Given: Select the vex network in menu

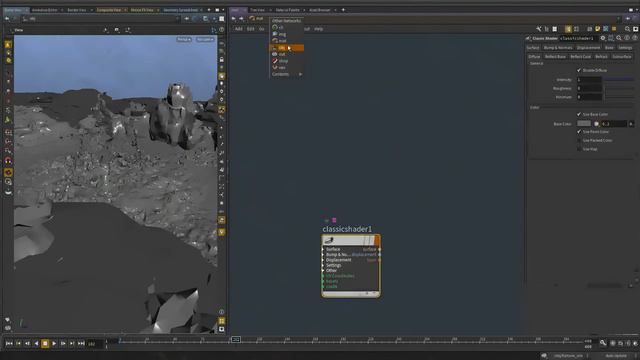Looking at the screenshot, I should 287,67.
